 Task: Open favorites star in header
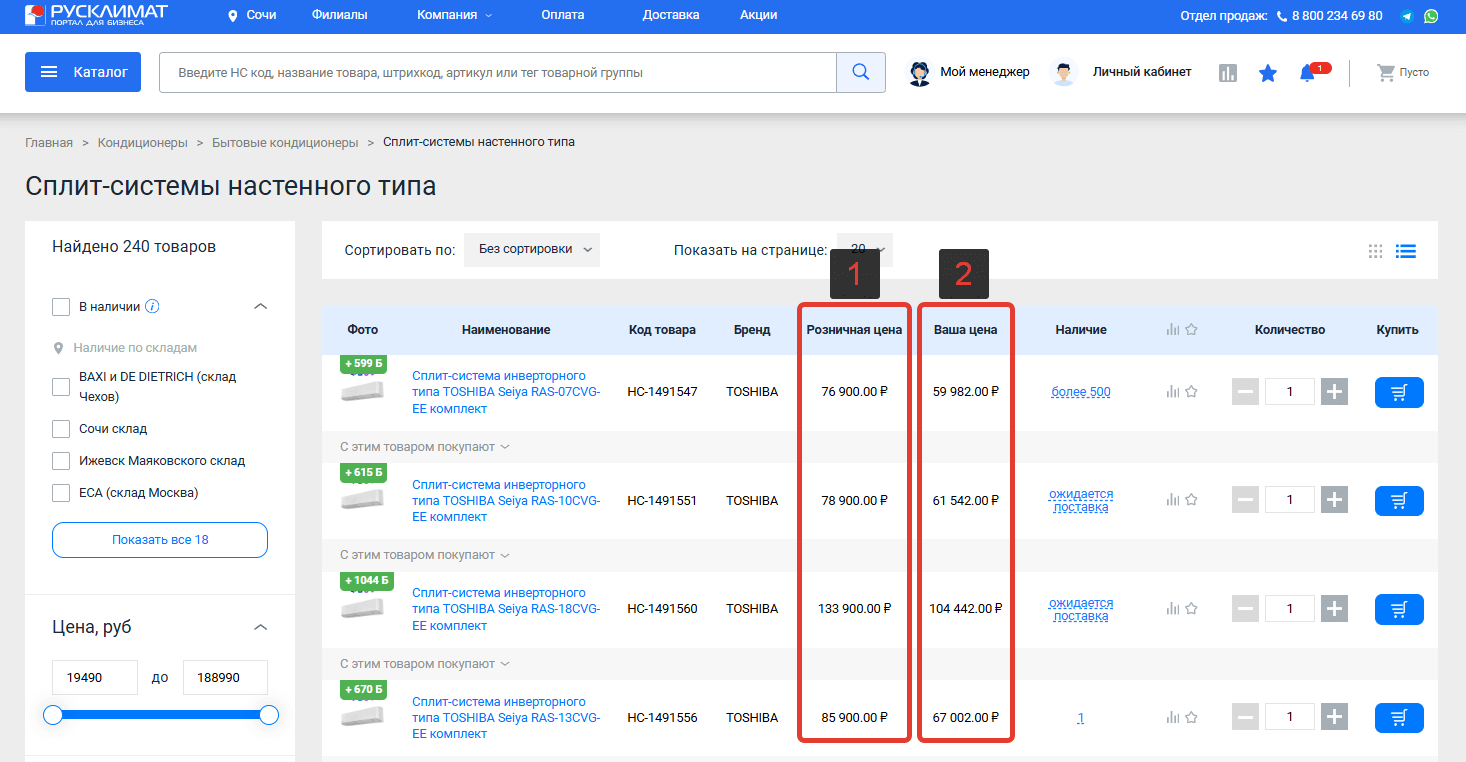pyautogui.click(x=1268, y=73)
